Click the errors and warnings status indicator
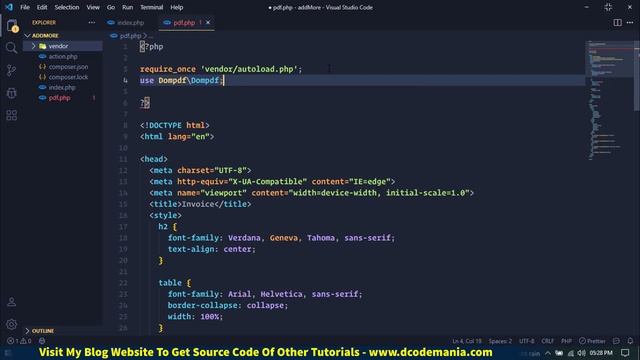Viewport: 640px width, 360px height. [x=19, y=341]
